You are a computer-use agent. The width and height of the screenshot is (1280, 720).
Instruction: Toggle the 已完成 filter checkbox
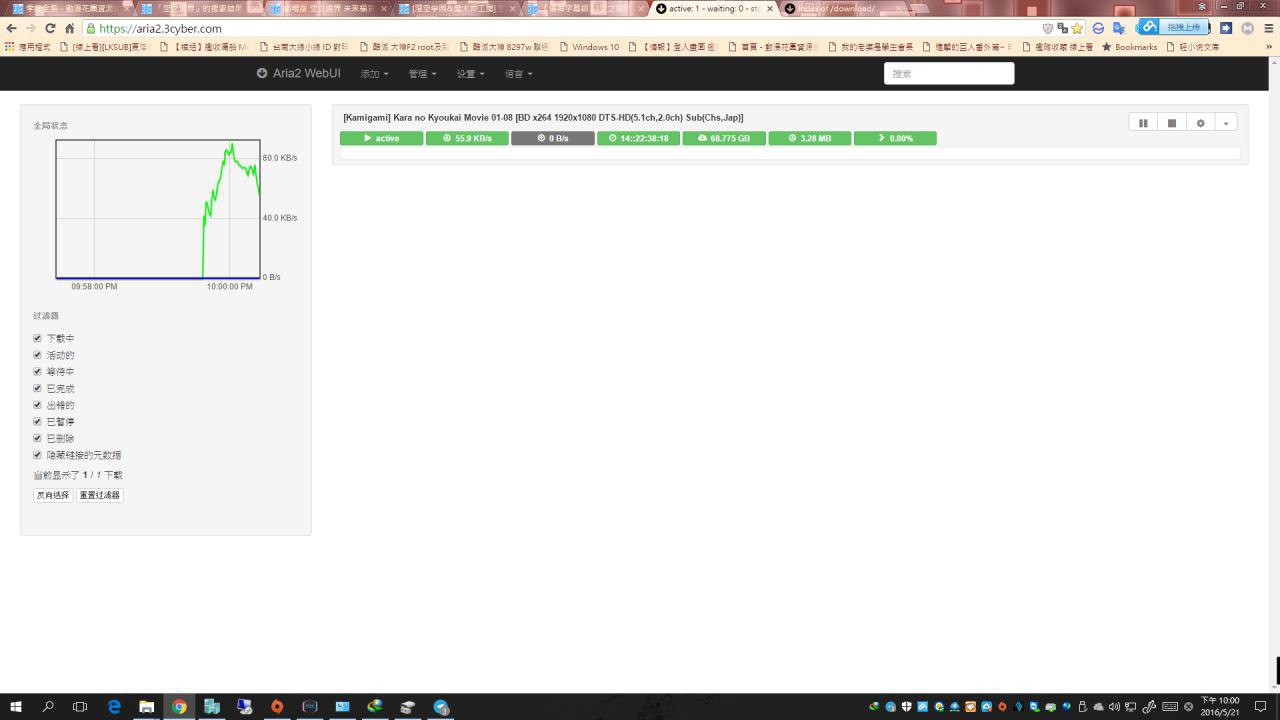pos(38,388)
